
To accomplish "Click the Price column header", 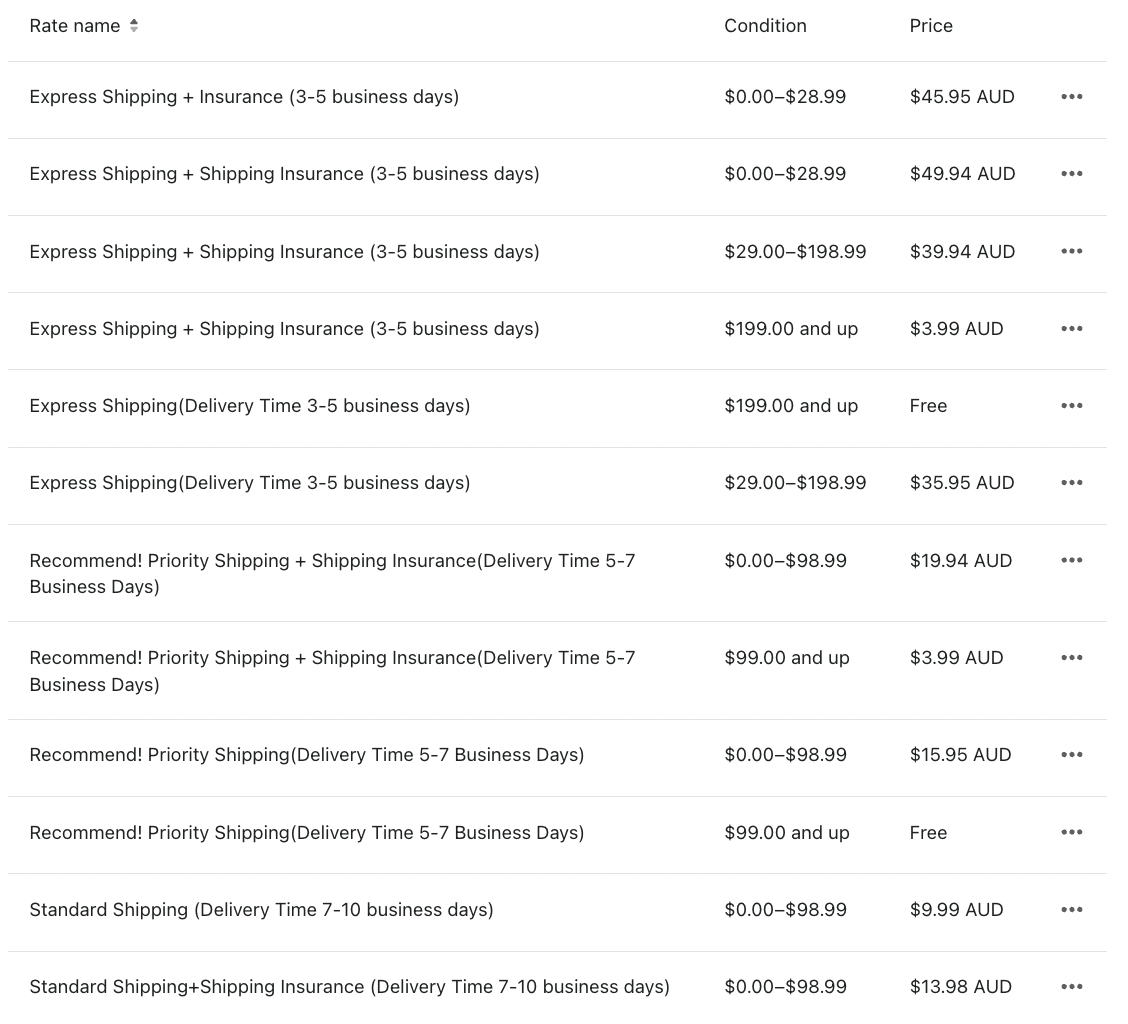I will pos(931,26).
